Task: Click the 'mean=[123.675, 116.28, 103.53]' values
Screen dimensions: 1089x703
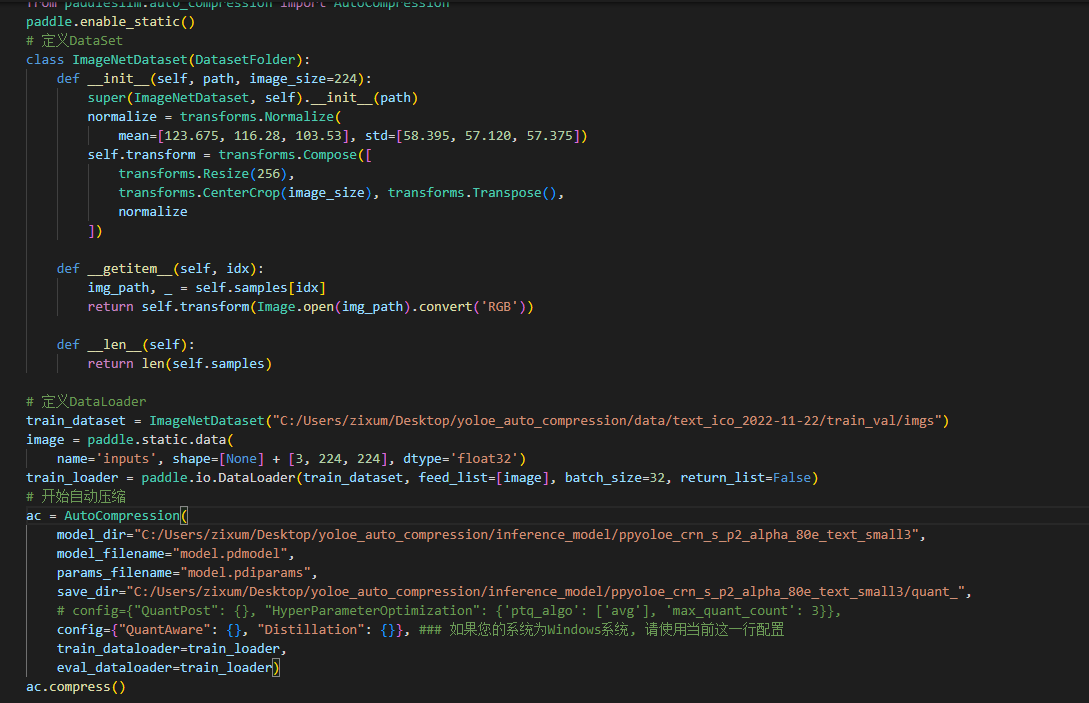Action: tap(233, 135)
